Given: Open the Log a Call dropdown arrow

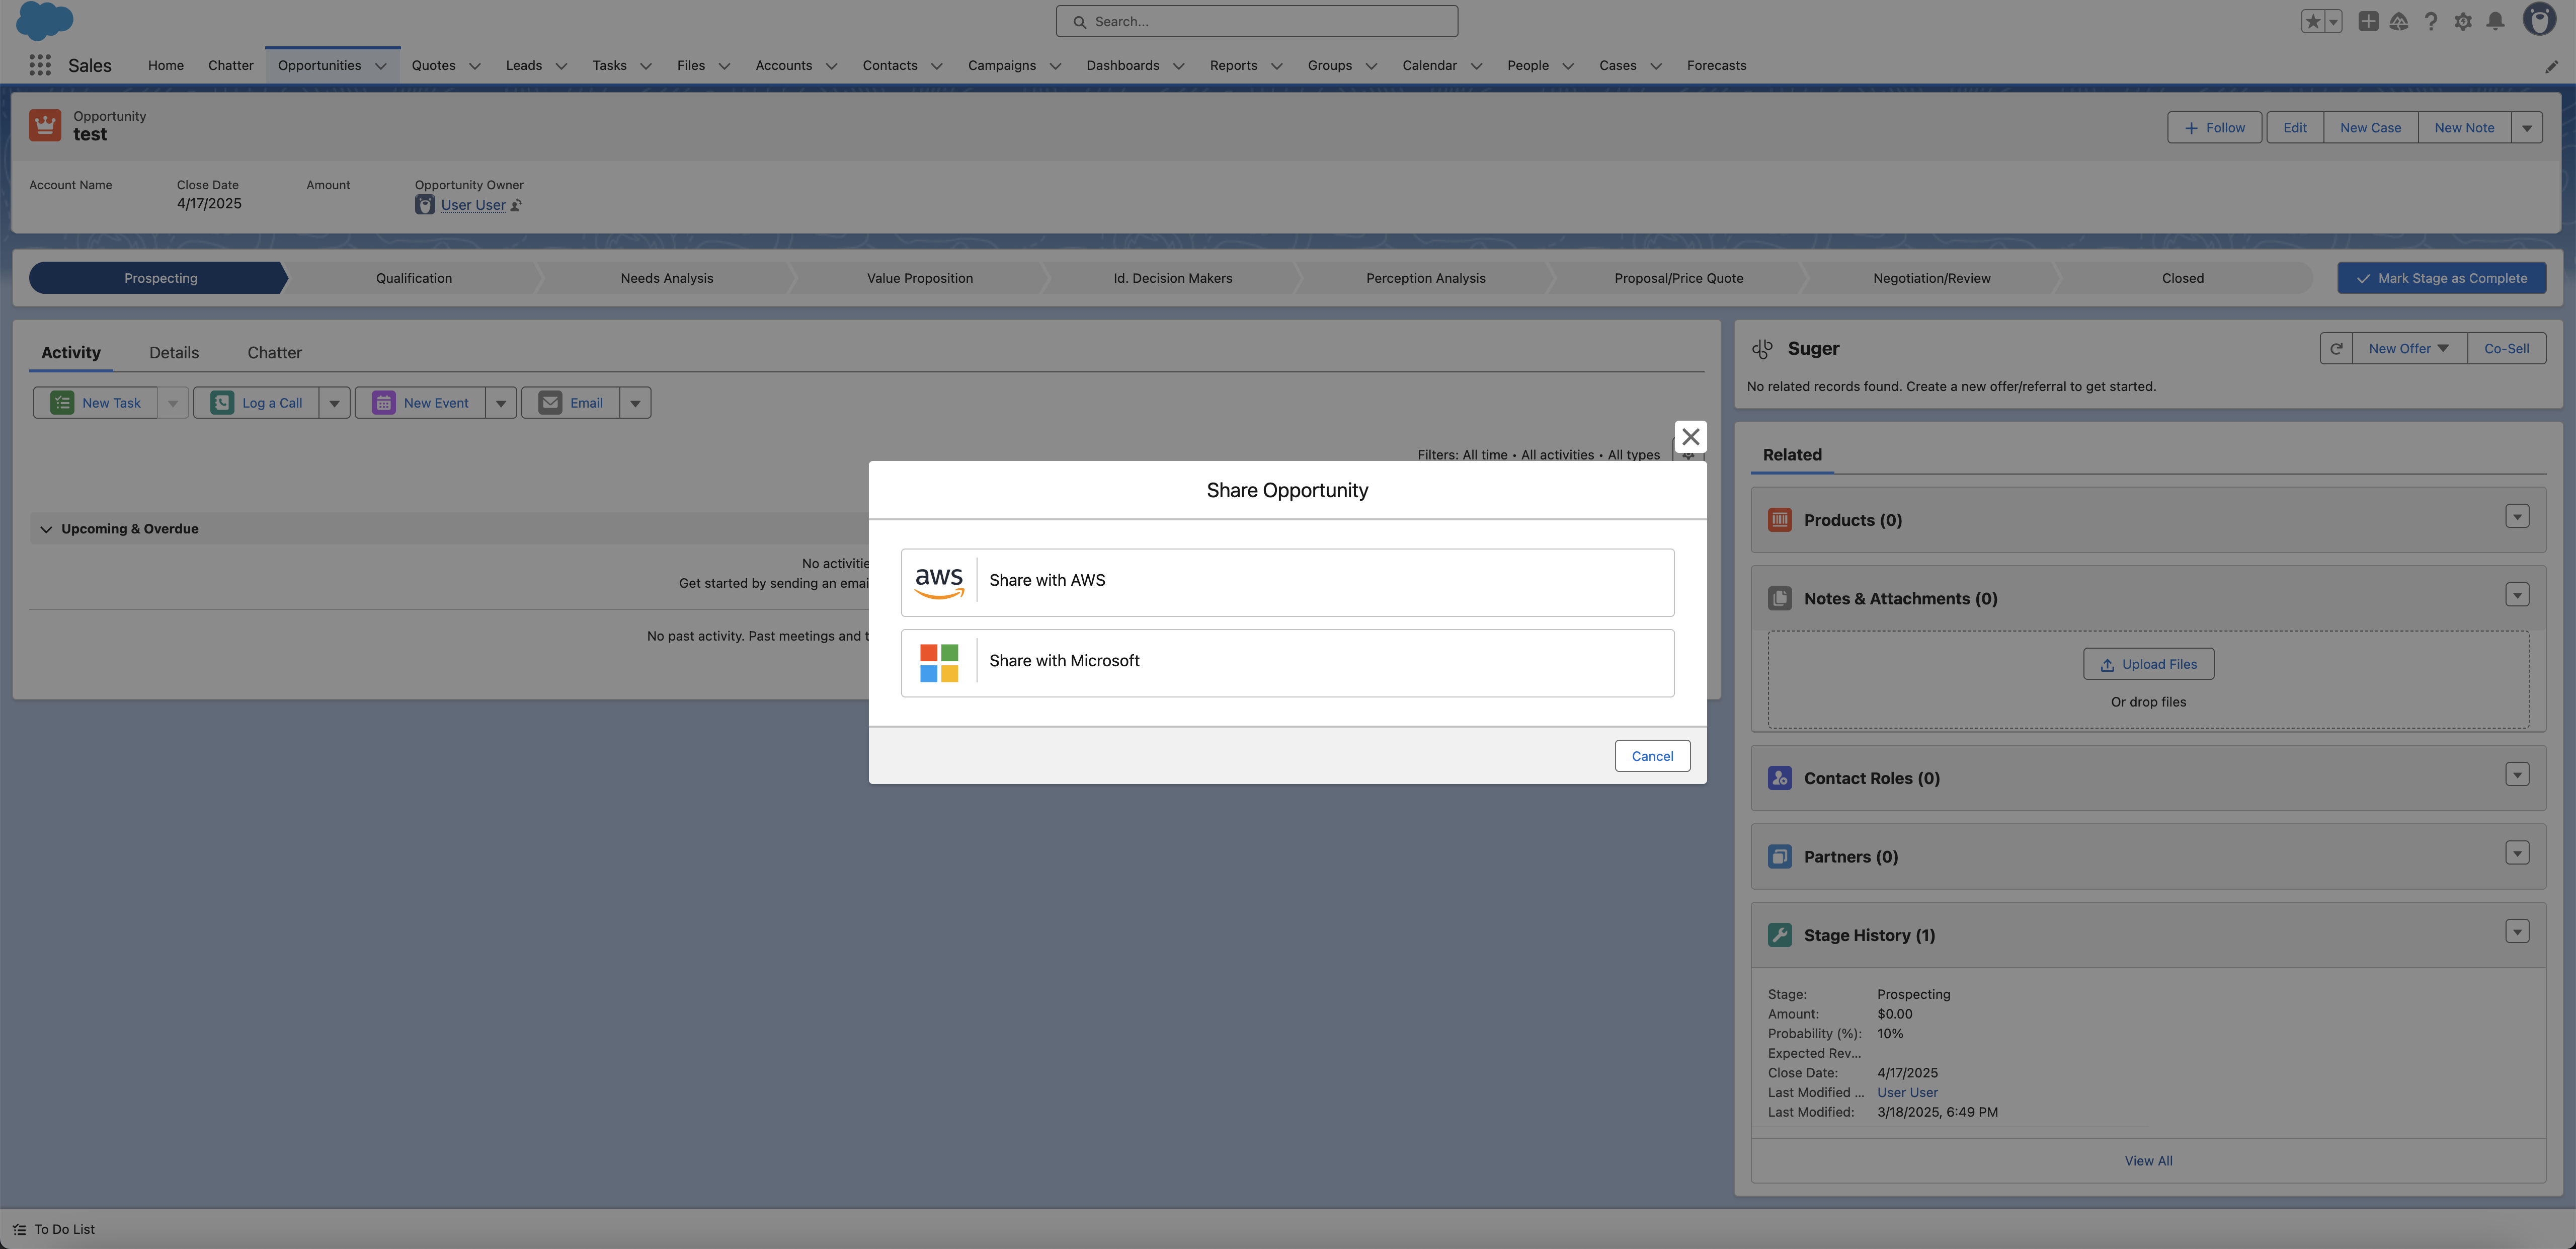Looking at the screenshot, I should [x=334, y=403].
